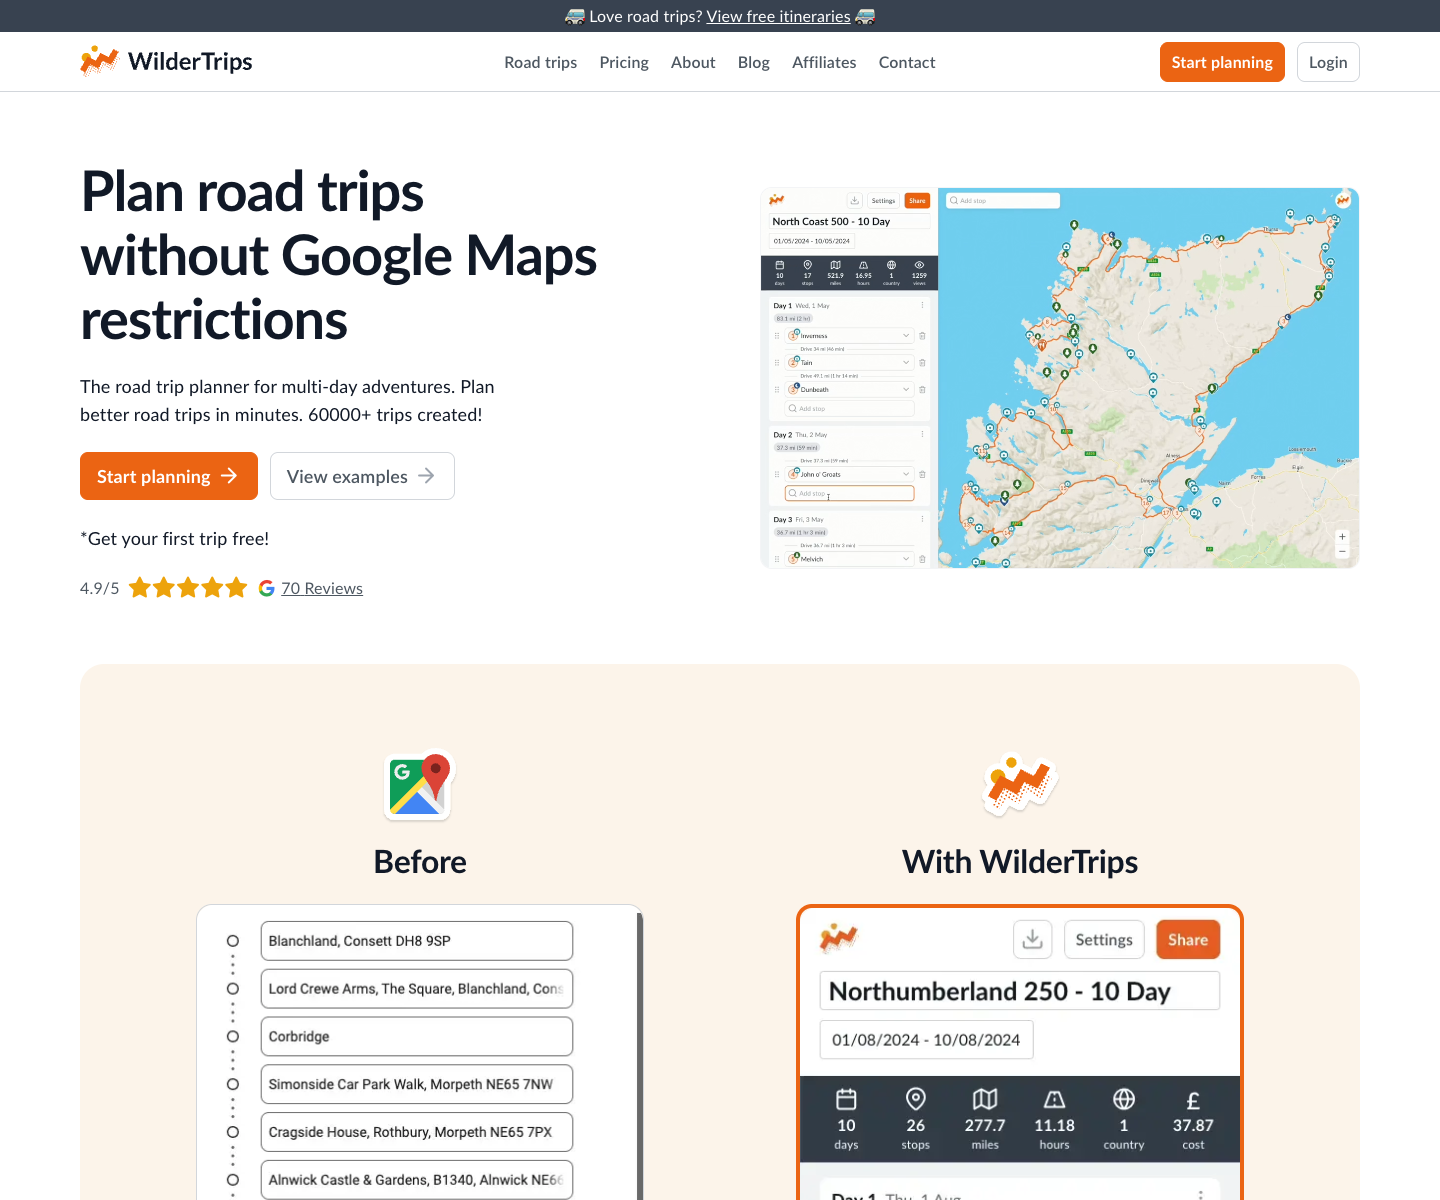Image resolution: width=1440 pixels, height=1200 pixels.
Task: Click the Corbridge destination field
Action: click(x=417, y=1036)
